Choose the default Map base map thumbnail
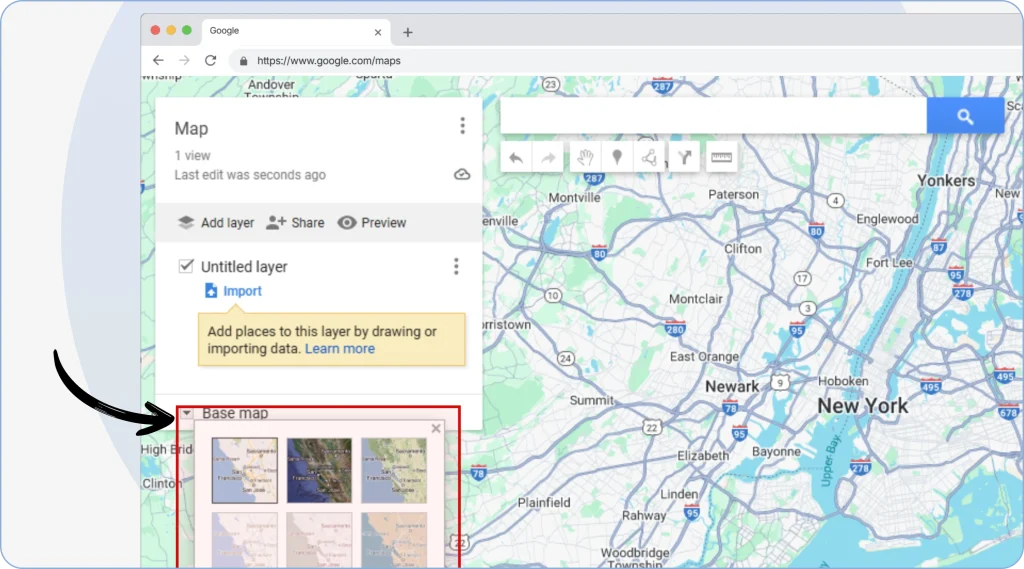 coord(244,470)
